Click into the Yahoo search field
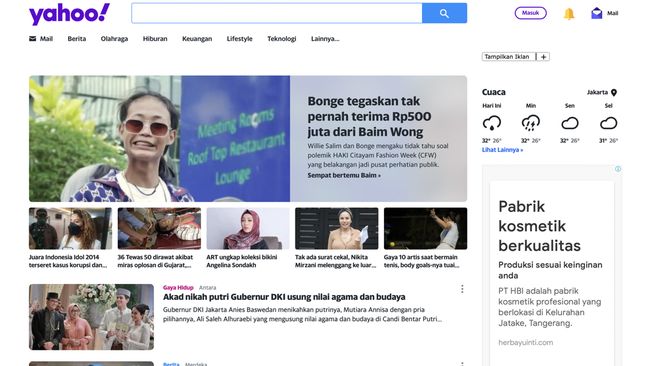This screenshot has height=366, width=650. click(277, 13)
